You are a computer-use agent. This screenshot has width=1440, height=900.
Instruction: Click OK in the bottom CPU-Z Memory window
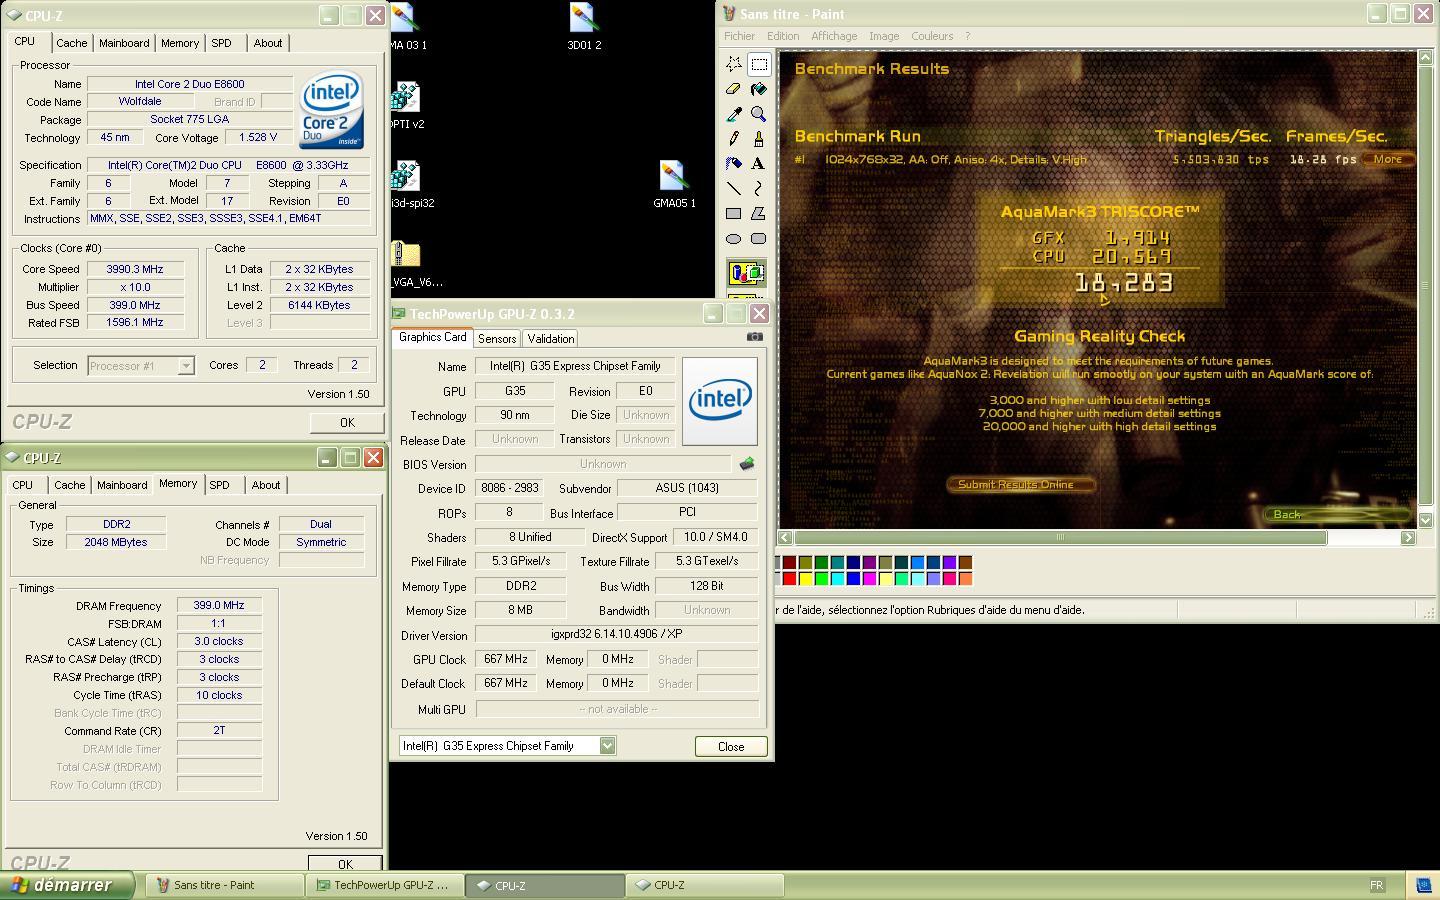[345, 864]
